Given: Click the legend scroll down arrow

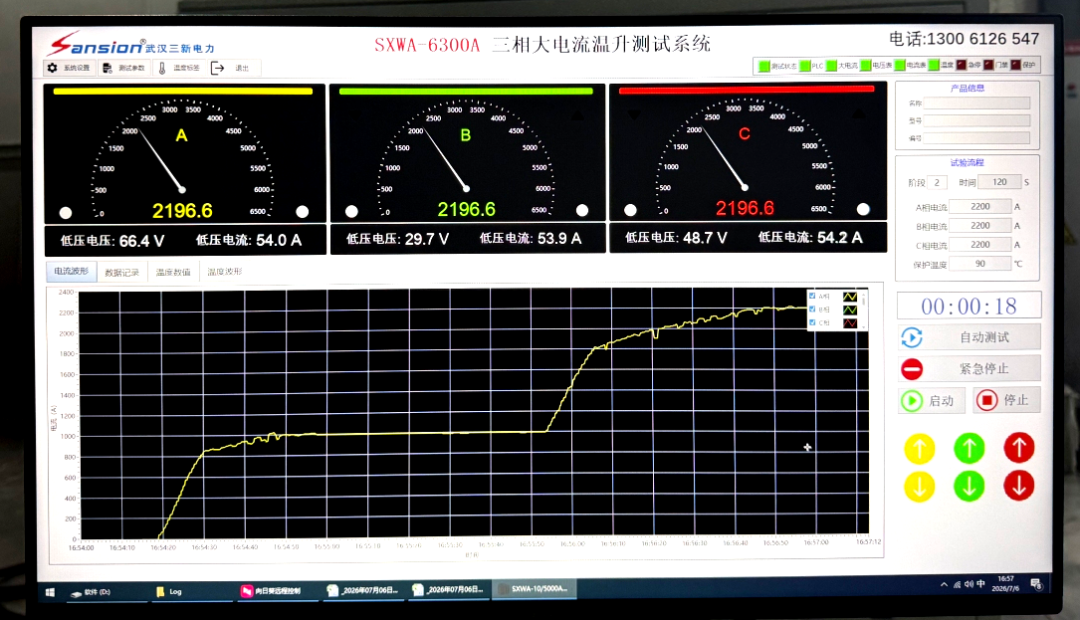Looking at the screenshot, I should click(x=864, y=327).
